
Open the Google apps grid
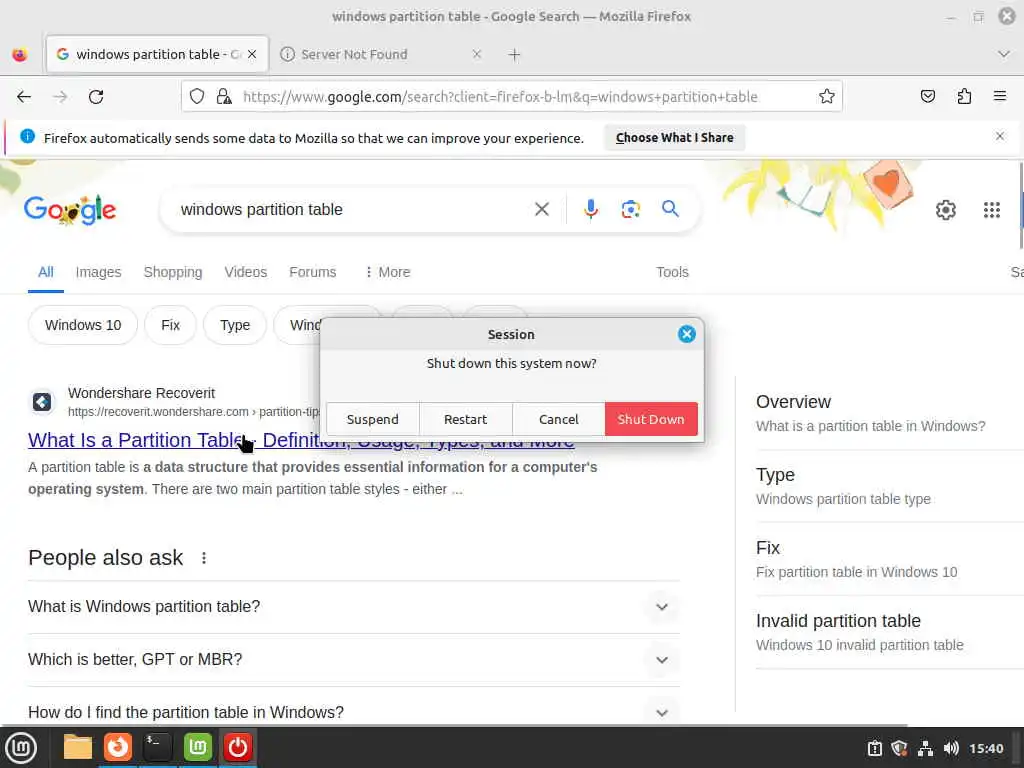point(991,210)
